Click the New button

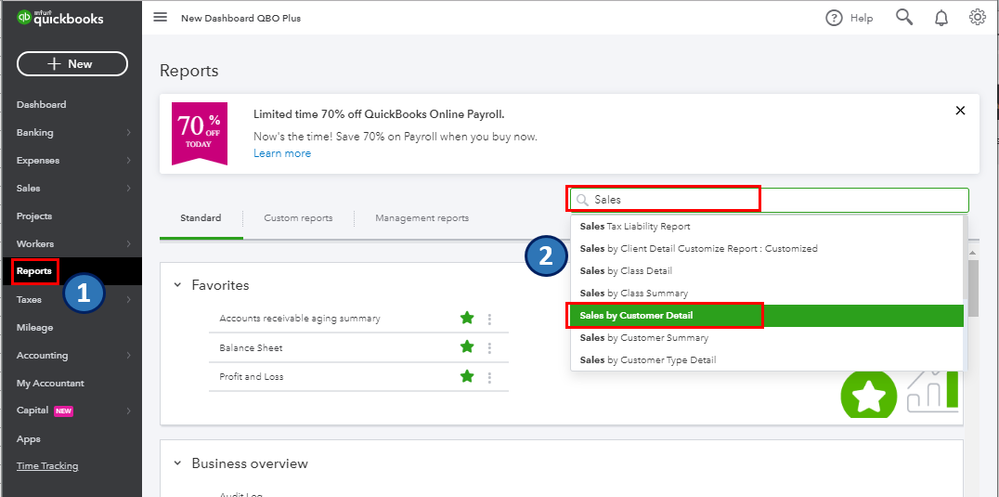click(72, 64)
